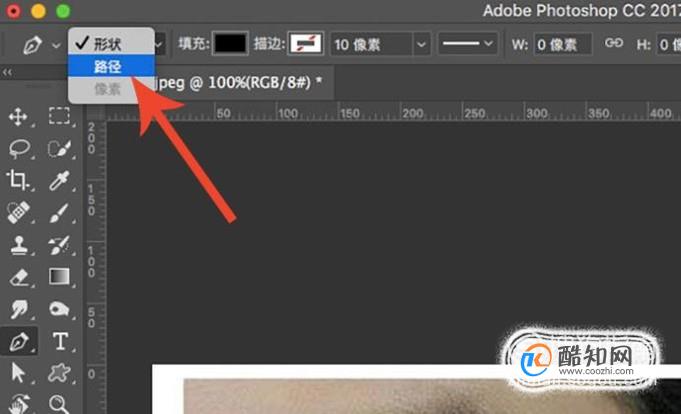
Task: Select the Clone Stamp tool
Action: click(19, 245)
